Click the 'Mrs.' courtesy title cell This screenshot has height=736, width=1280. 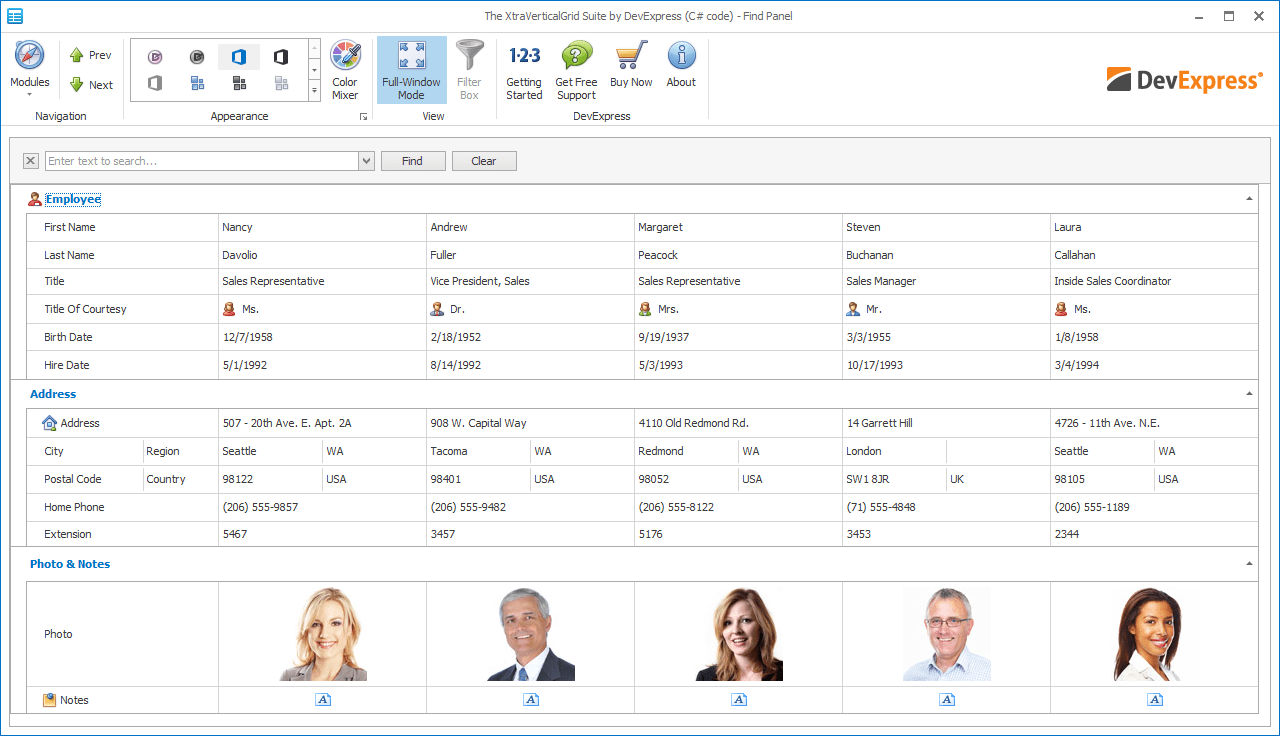point(738,309)
